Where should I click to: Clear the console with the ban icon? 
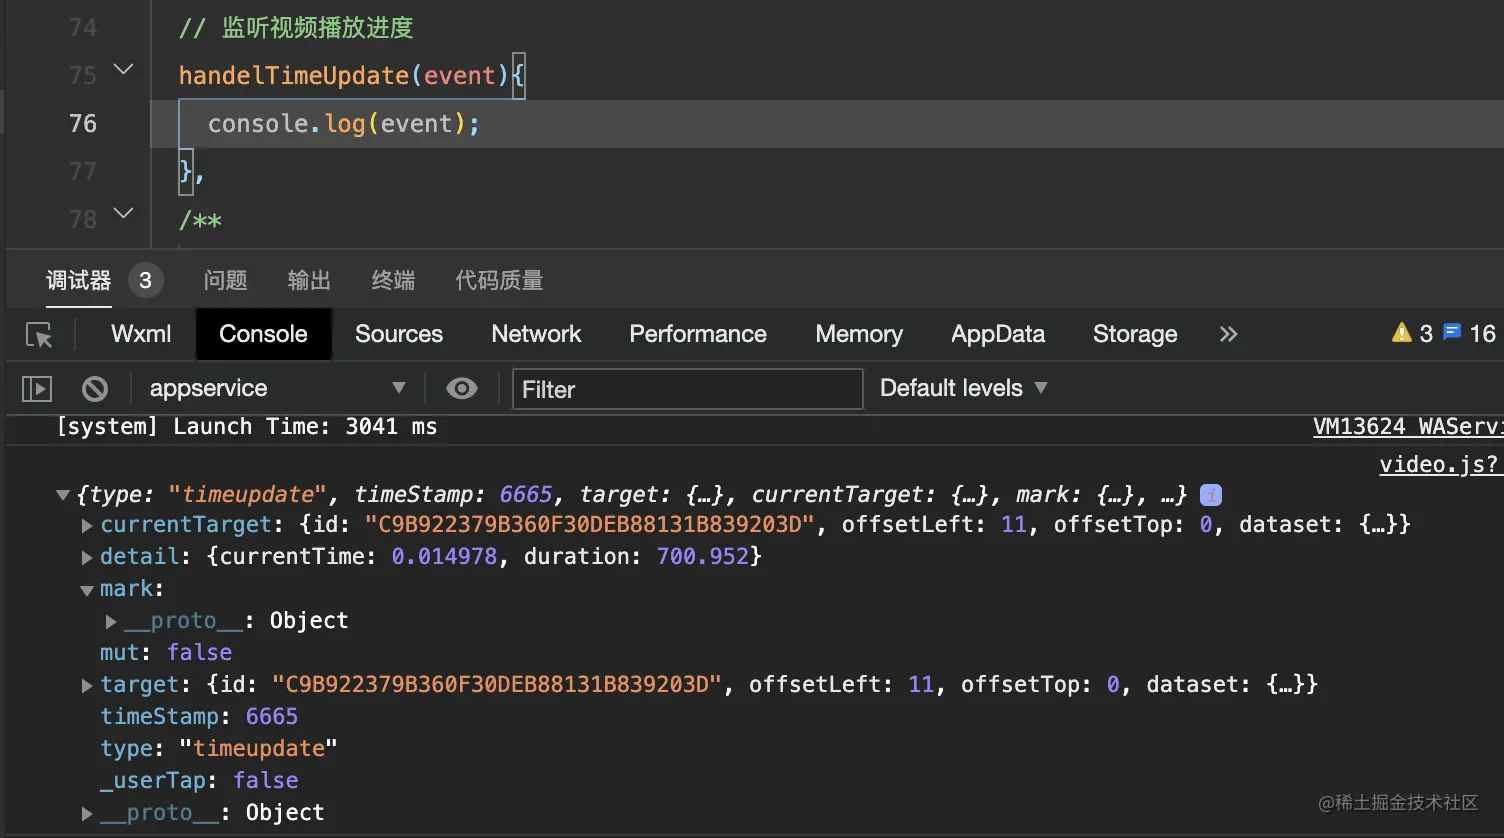pyautogui.click(x=95, y=388)
